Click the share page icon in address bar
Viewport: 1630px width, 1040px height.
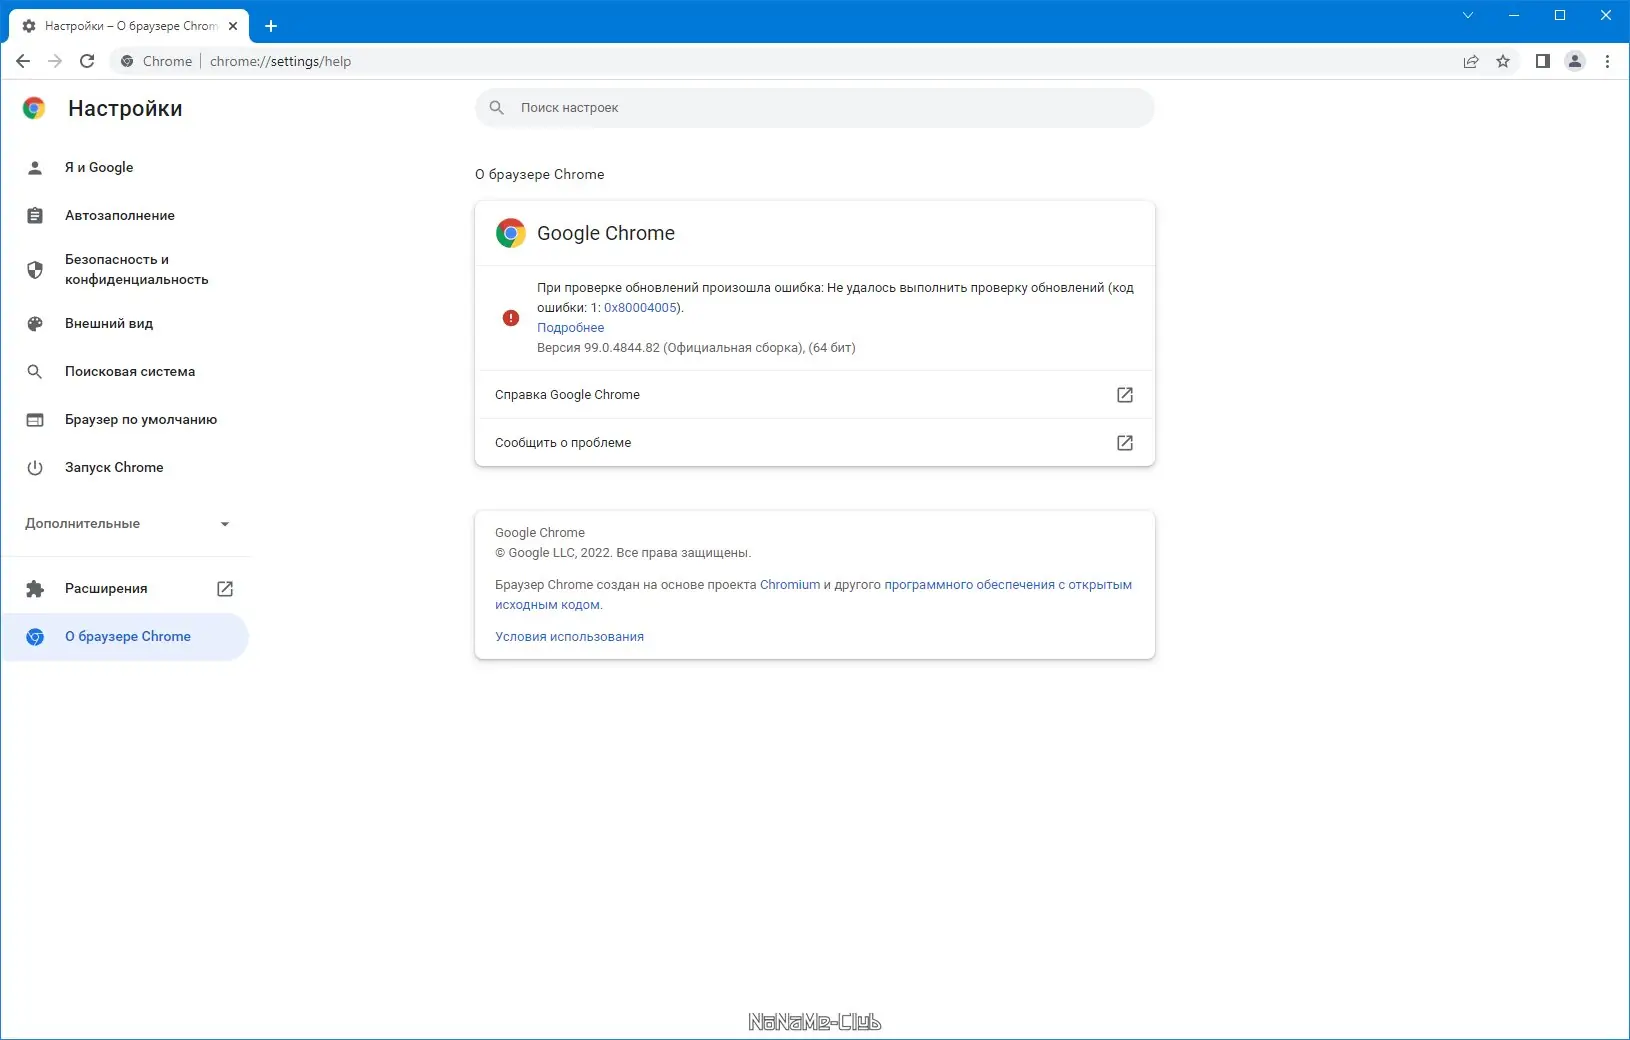coord(1471,61)
